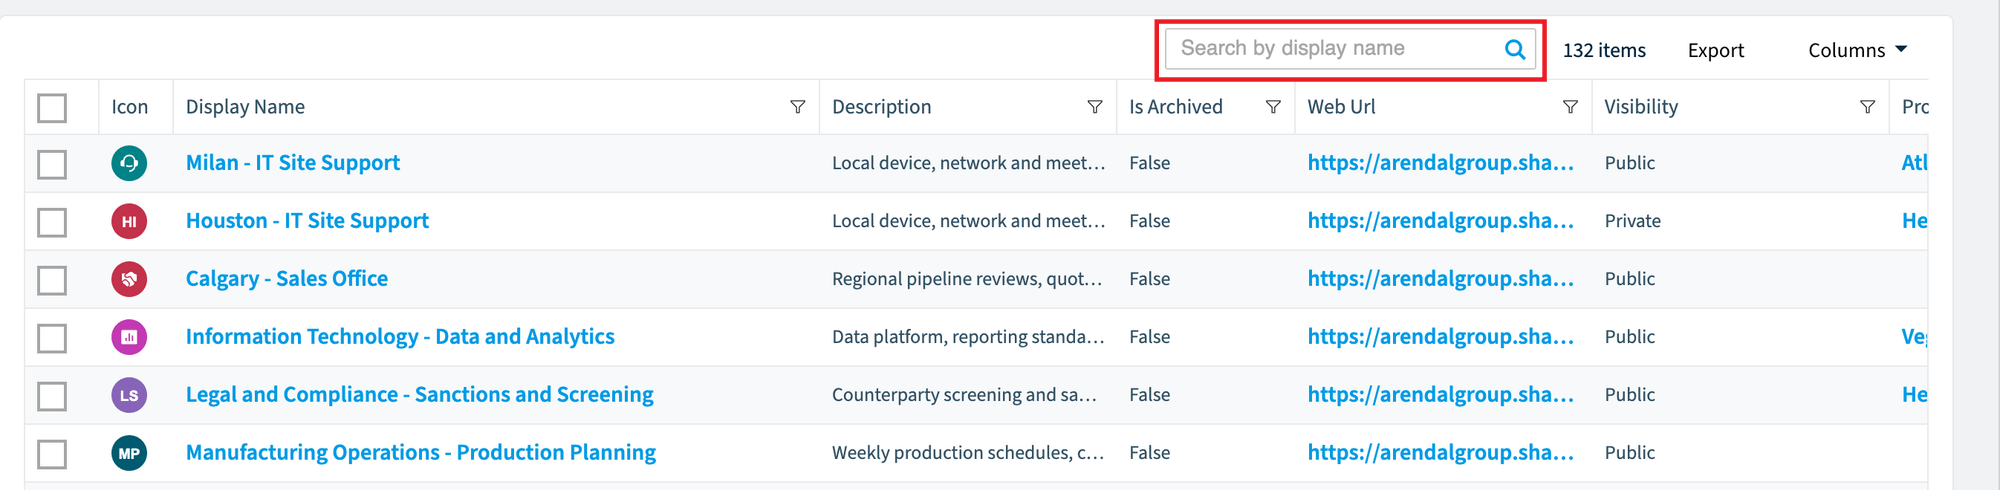Open the Display Name column filter
The image size is (2000, 490).
coord(798,107)
